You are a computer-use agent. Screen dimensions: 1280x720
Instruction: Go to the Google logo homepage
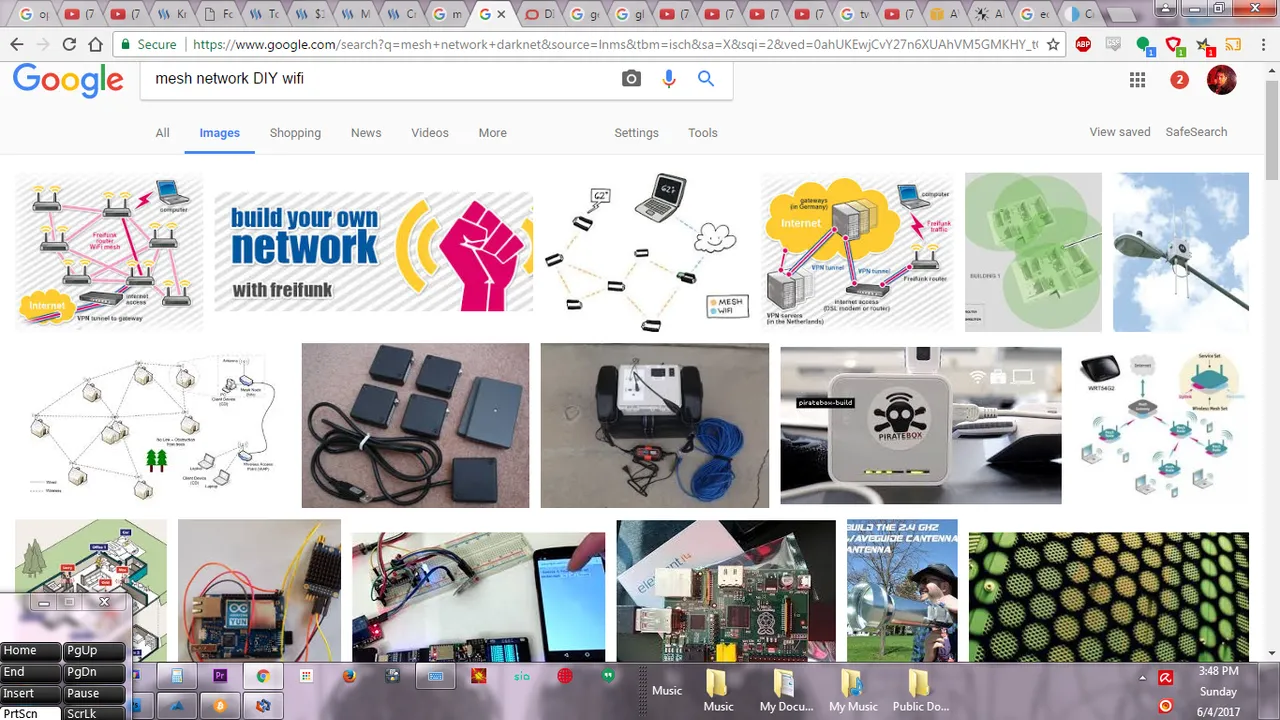point(68,80)
